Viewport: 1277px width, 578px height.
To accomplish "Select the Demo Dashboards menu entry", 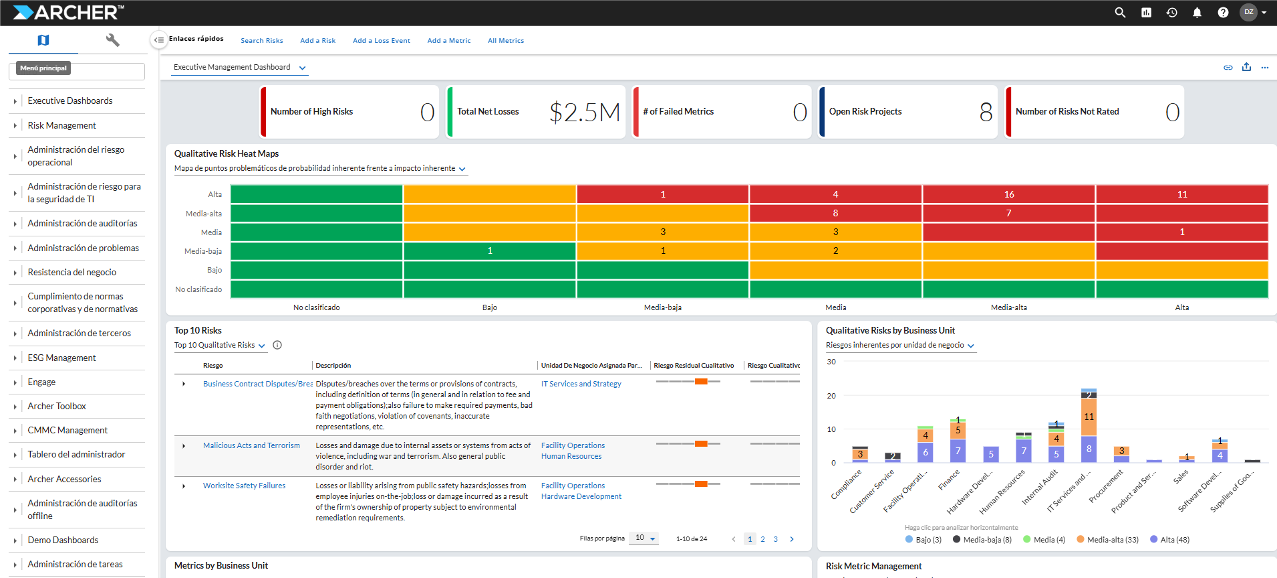I will [63, 540].
